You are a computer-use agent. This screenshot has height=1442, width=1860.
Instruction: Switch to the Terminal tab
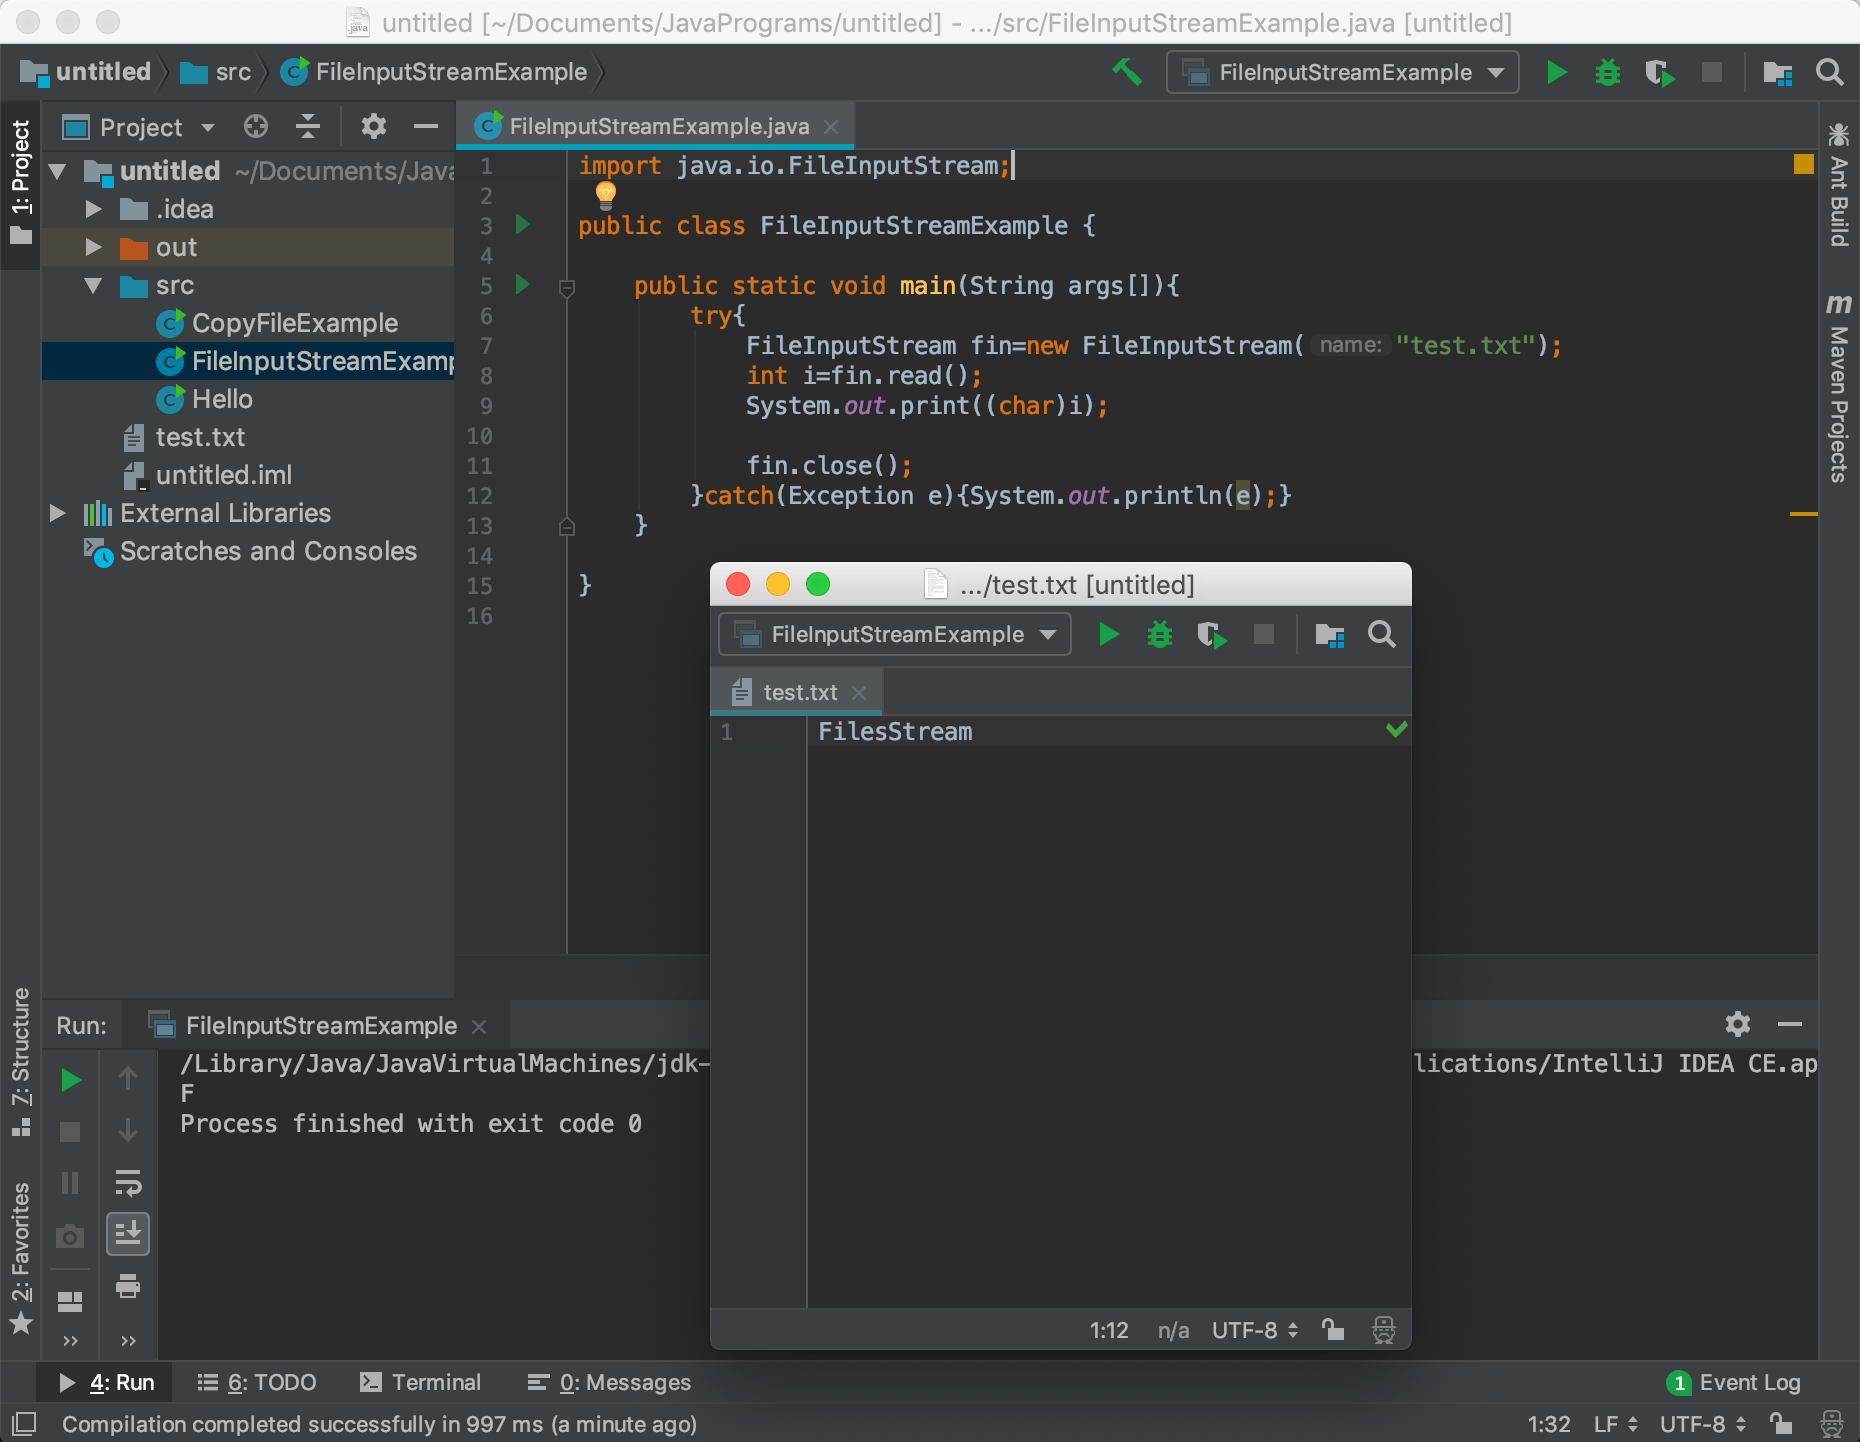[x=420, y=1382]
